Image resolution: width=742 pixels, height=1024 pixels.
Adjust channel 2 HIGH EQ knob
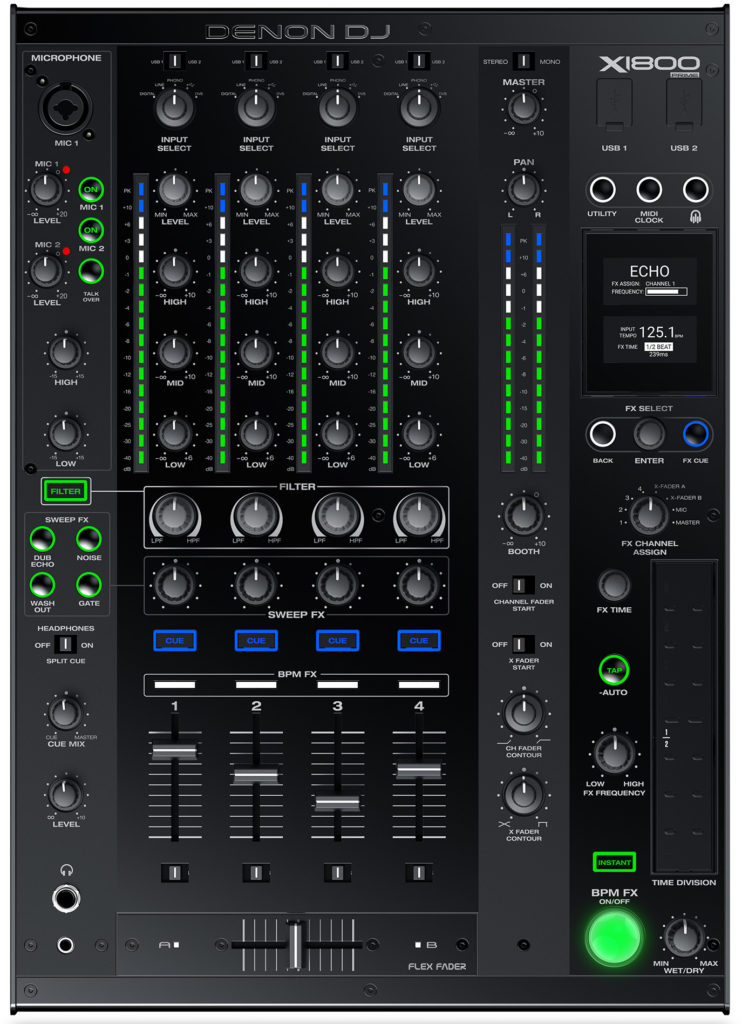pos(256,271)
